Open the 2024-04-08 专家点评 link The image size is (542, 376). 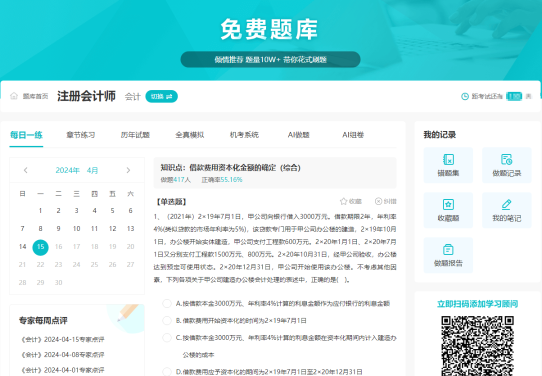click(63, 355)
